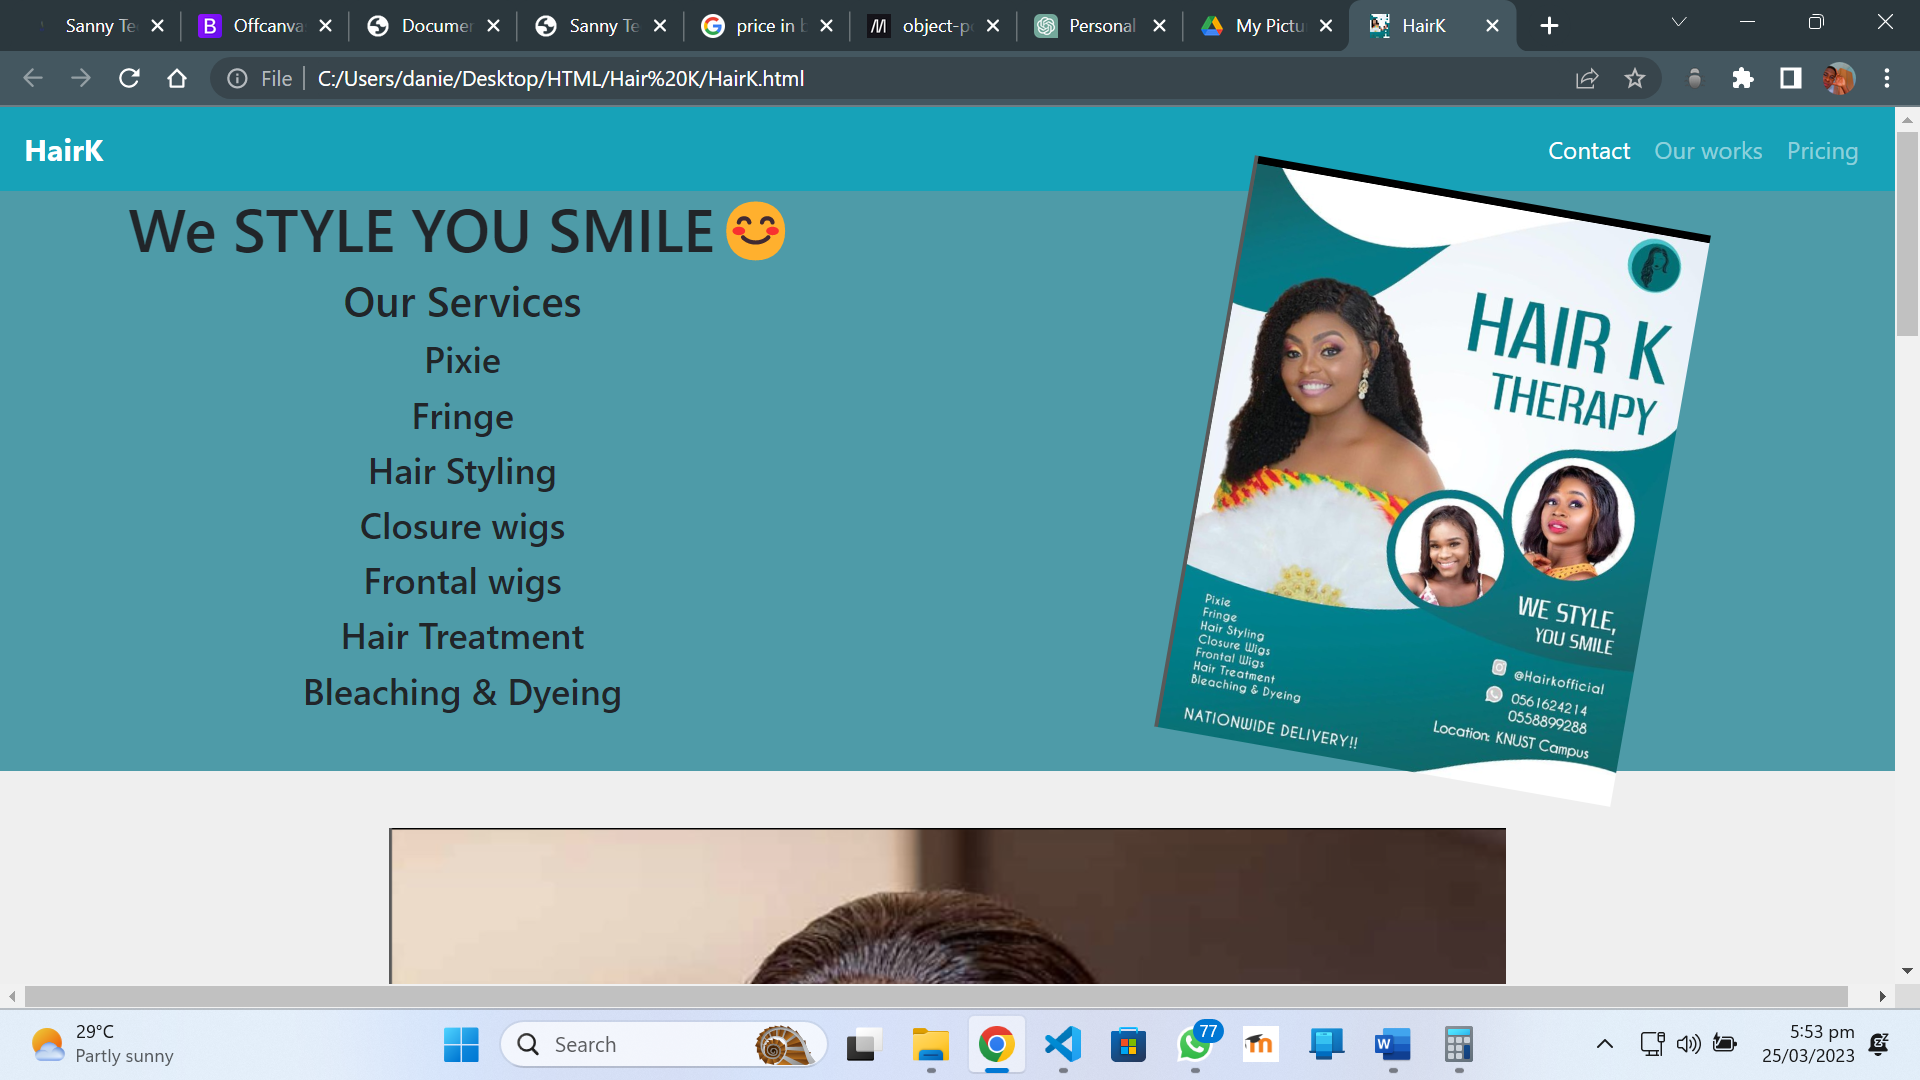Click the scroll right arrow
The image size is (1920, 1080).
1882,996
